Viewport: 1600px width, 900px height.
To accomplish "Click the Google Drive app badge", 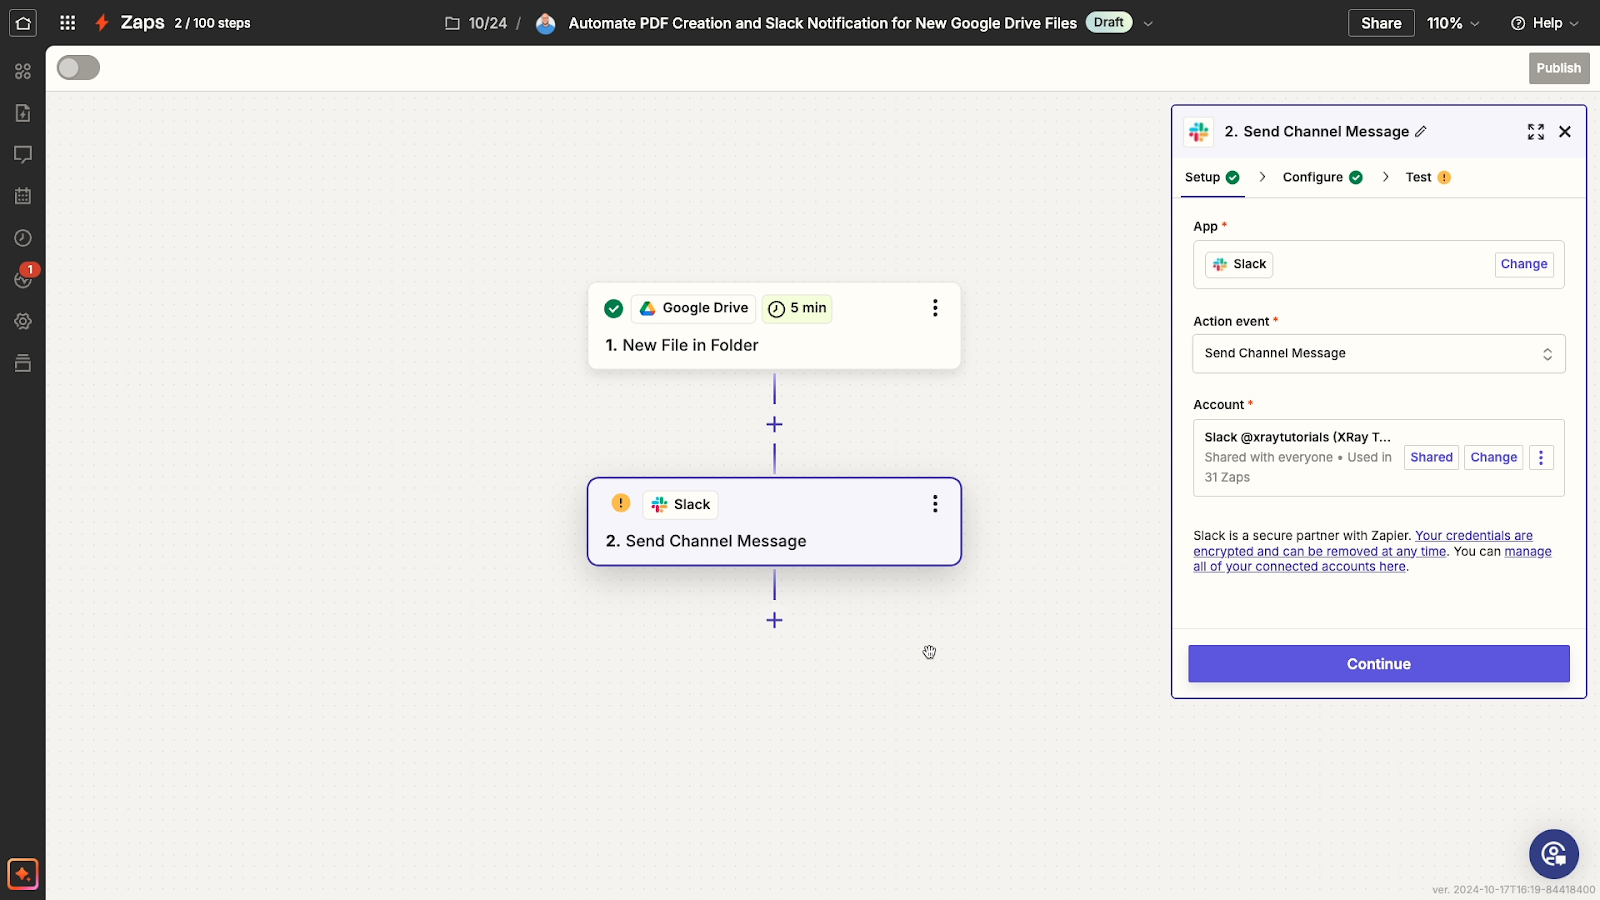I will coord(694,308).
